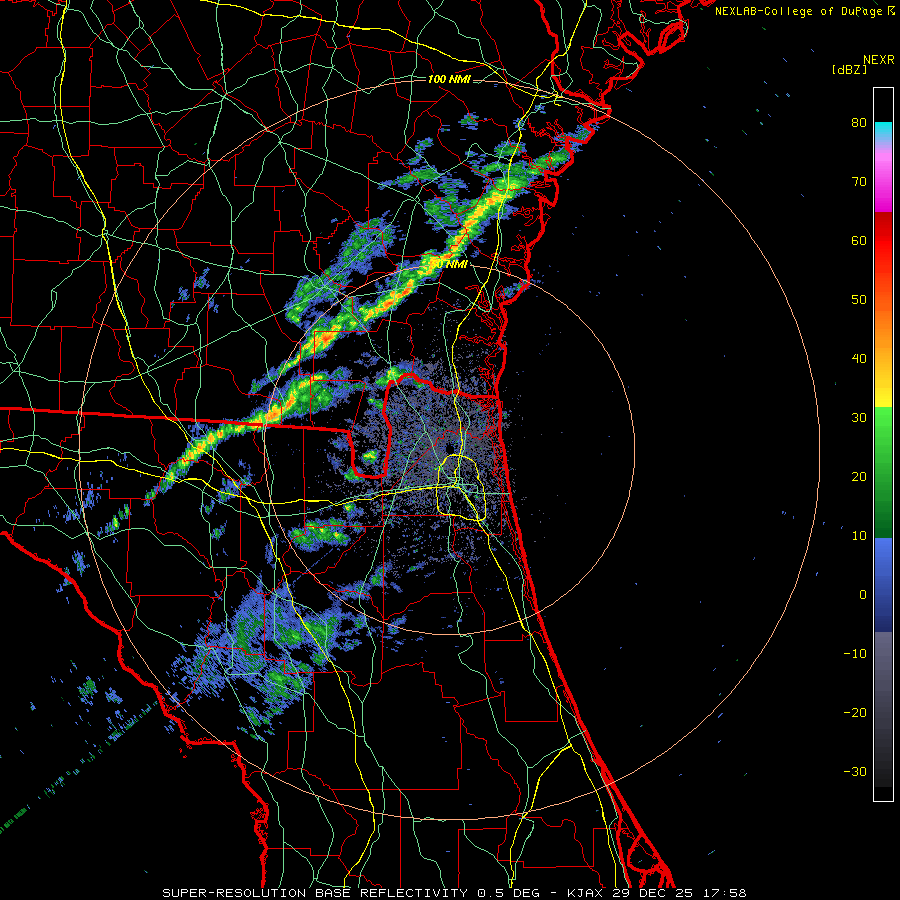Viewport: 900px width, 900px height.
Task: Click the 80 value on dBZ scale
Action: coord(859,123)
